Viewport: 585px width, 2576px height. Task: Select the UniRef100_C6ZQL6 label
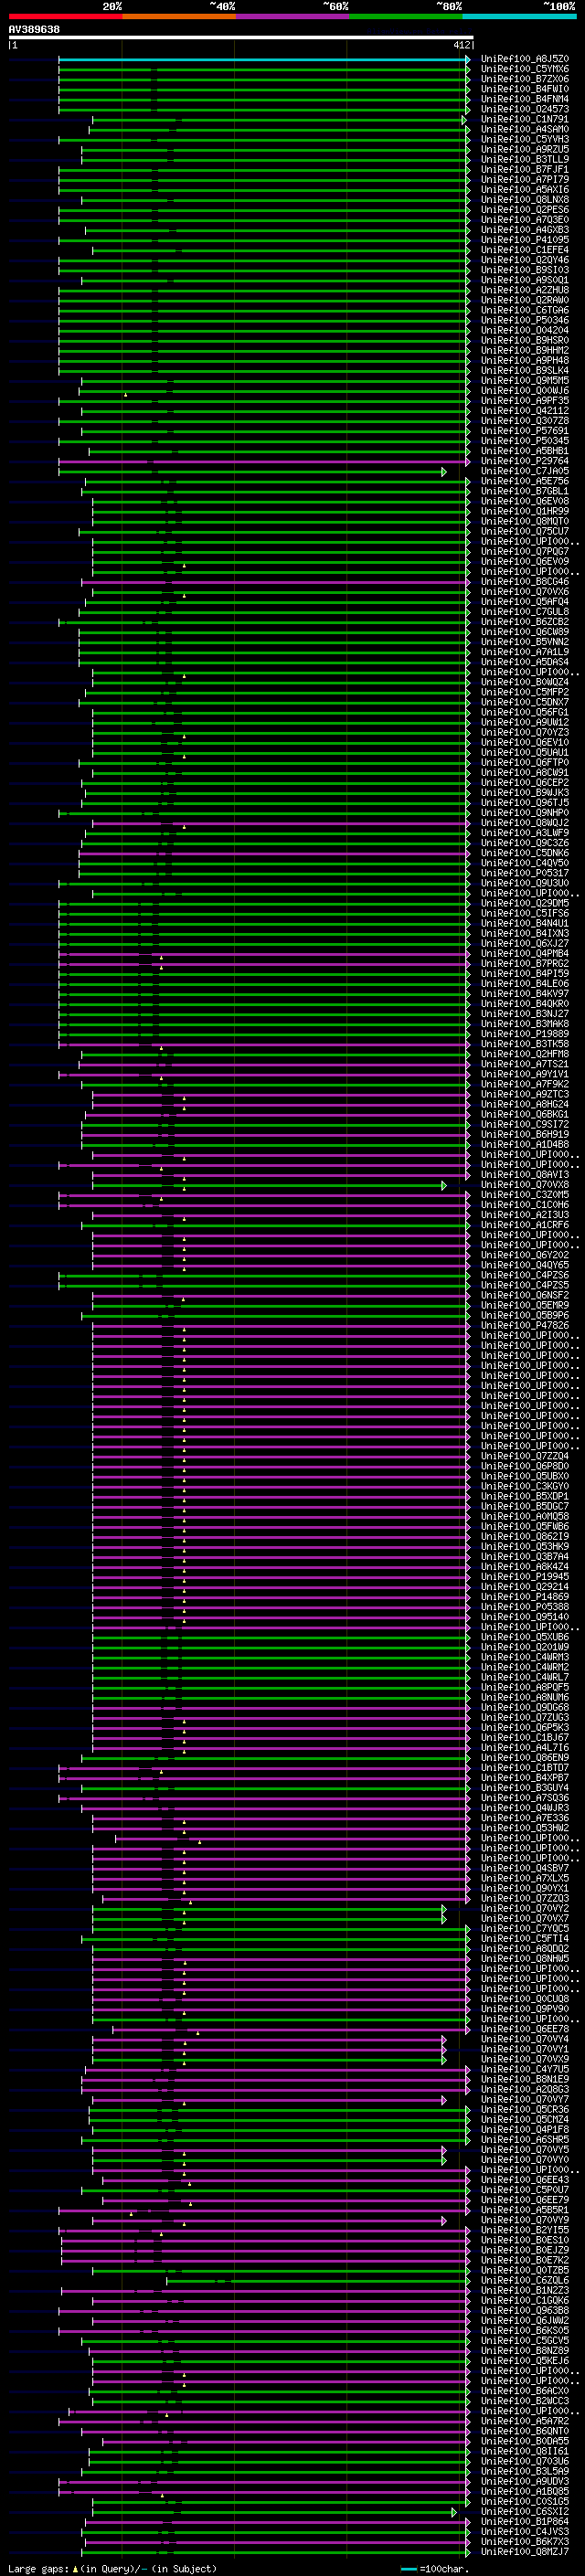525,2282
